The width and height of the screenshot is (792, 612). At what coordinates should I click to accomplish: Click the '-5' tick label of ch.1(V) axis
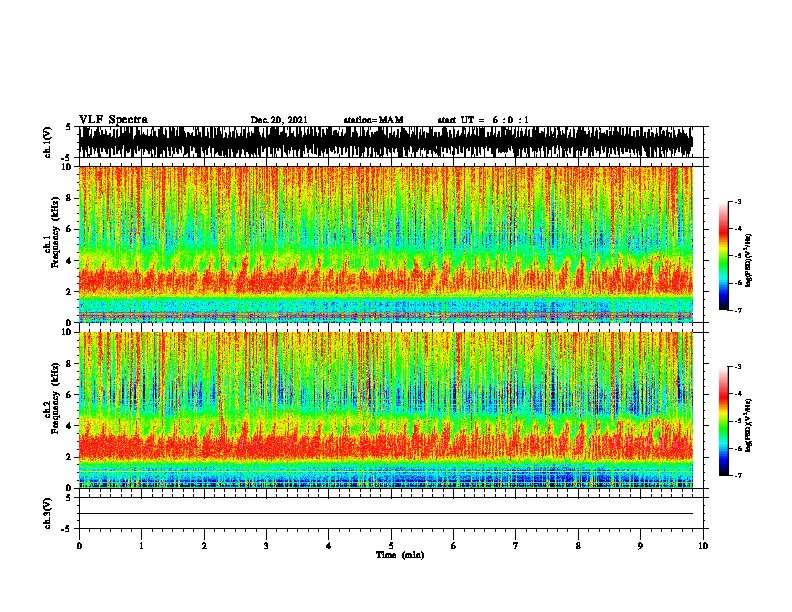67,158
